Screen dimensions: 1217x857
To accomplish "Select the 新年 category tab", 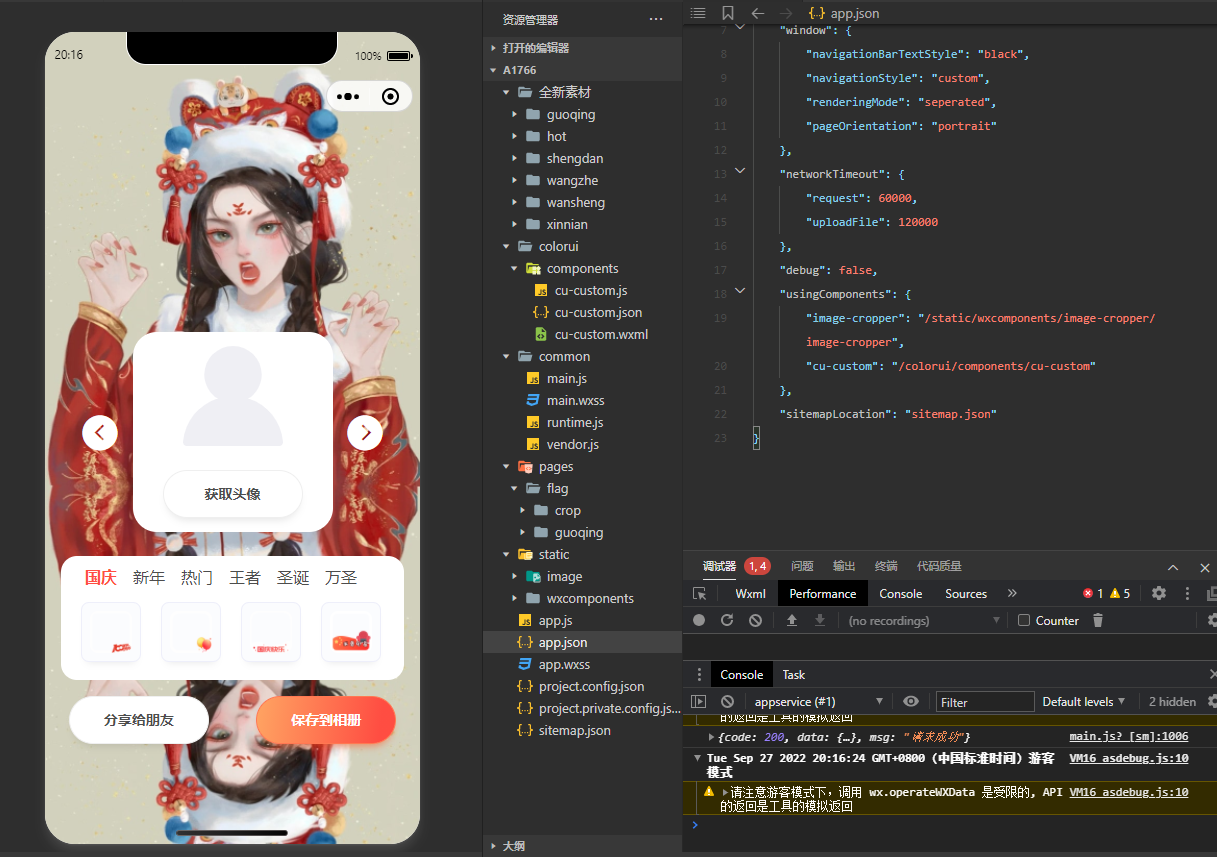I will 149,578.
